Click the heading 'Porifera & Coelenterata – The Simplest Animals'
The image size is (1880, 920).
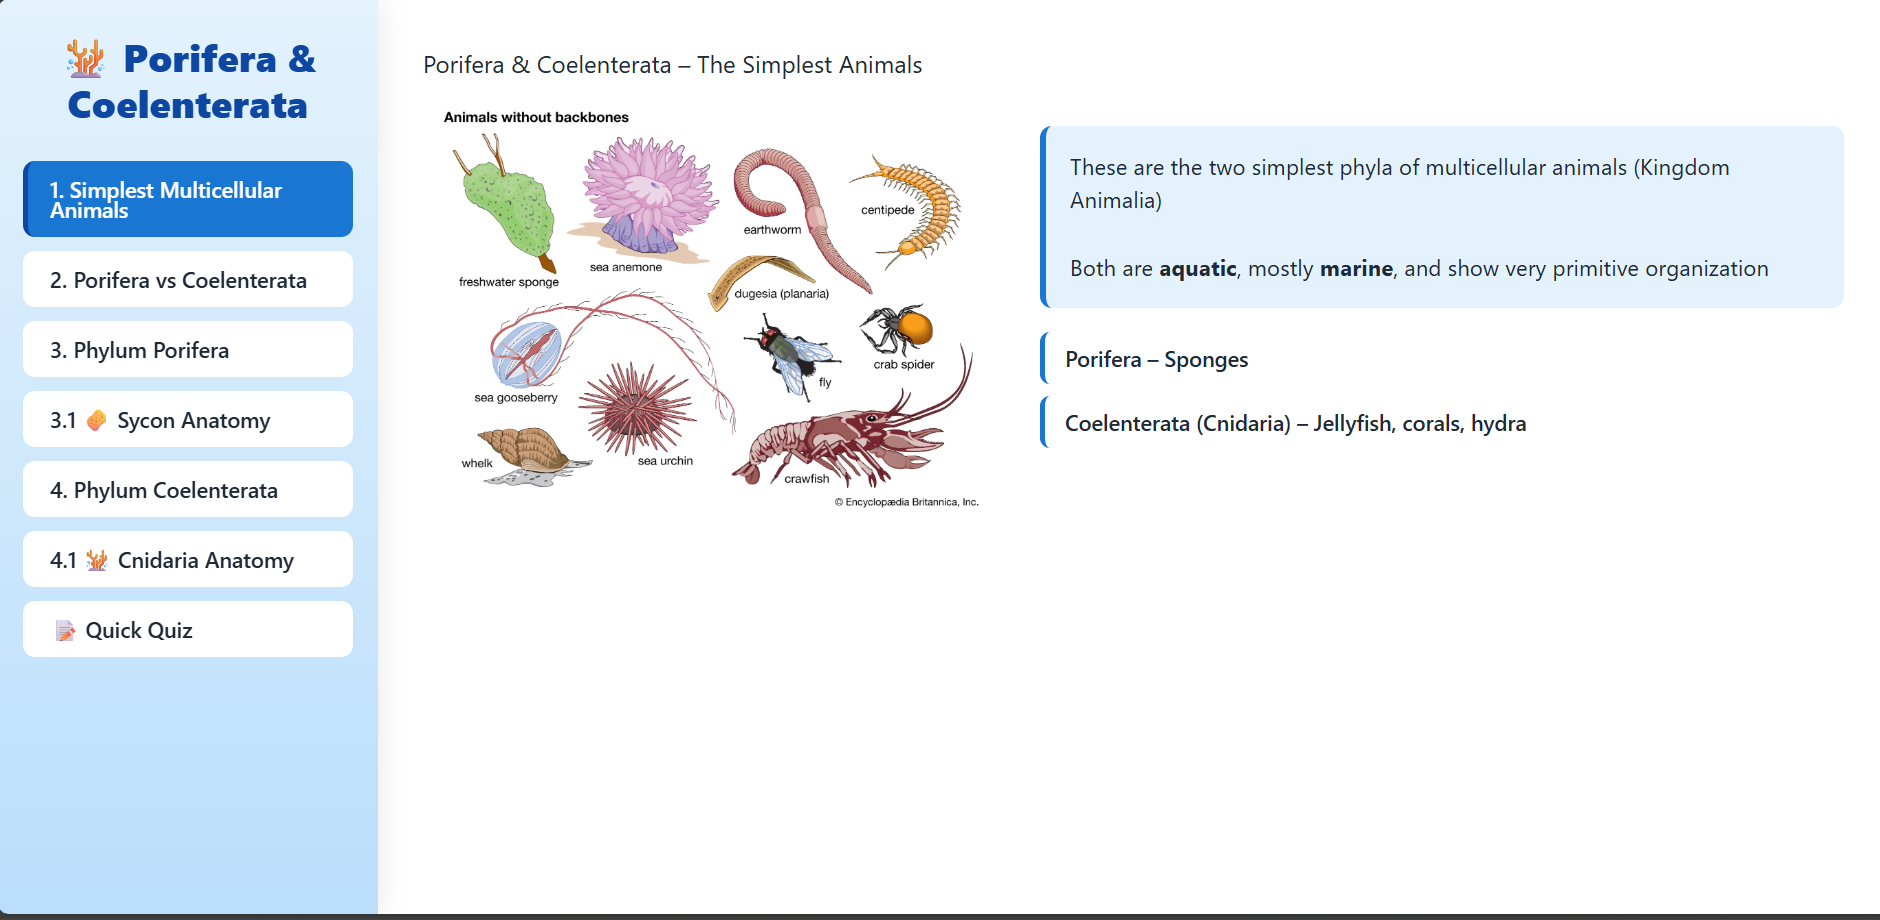tap(673, 65)
